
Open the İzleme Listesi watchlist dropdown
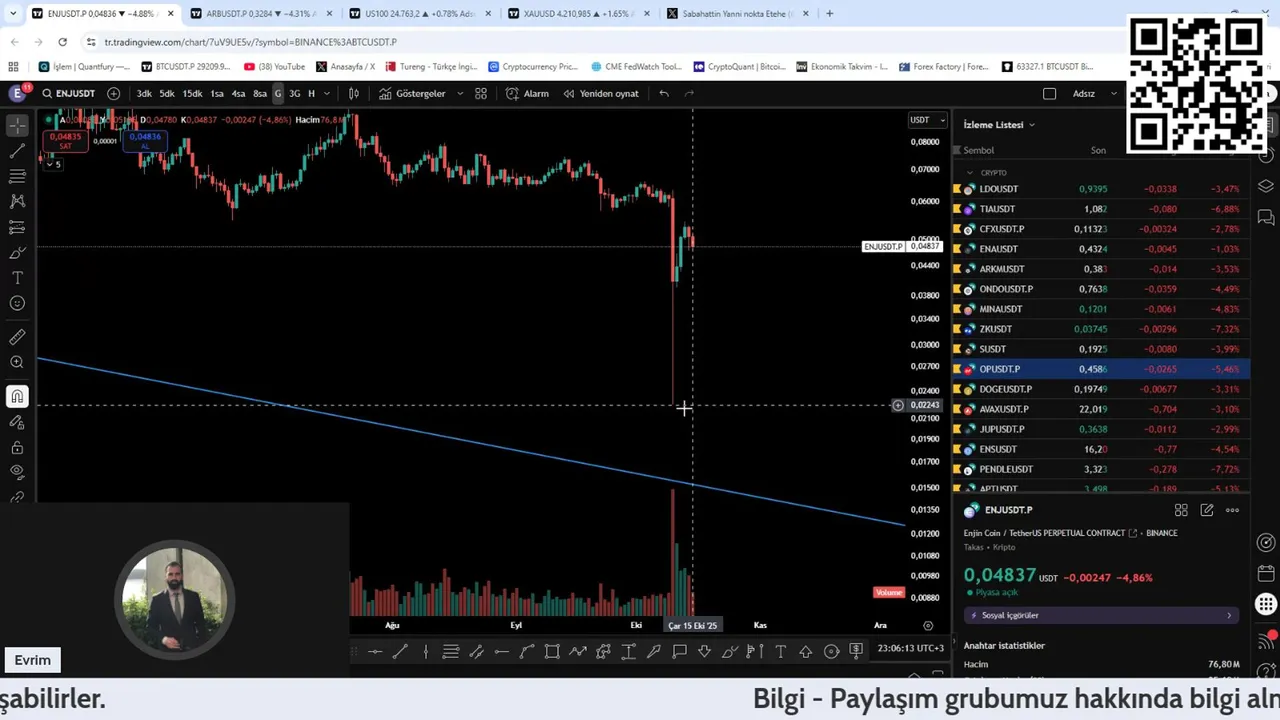point(999,125)
